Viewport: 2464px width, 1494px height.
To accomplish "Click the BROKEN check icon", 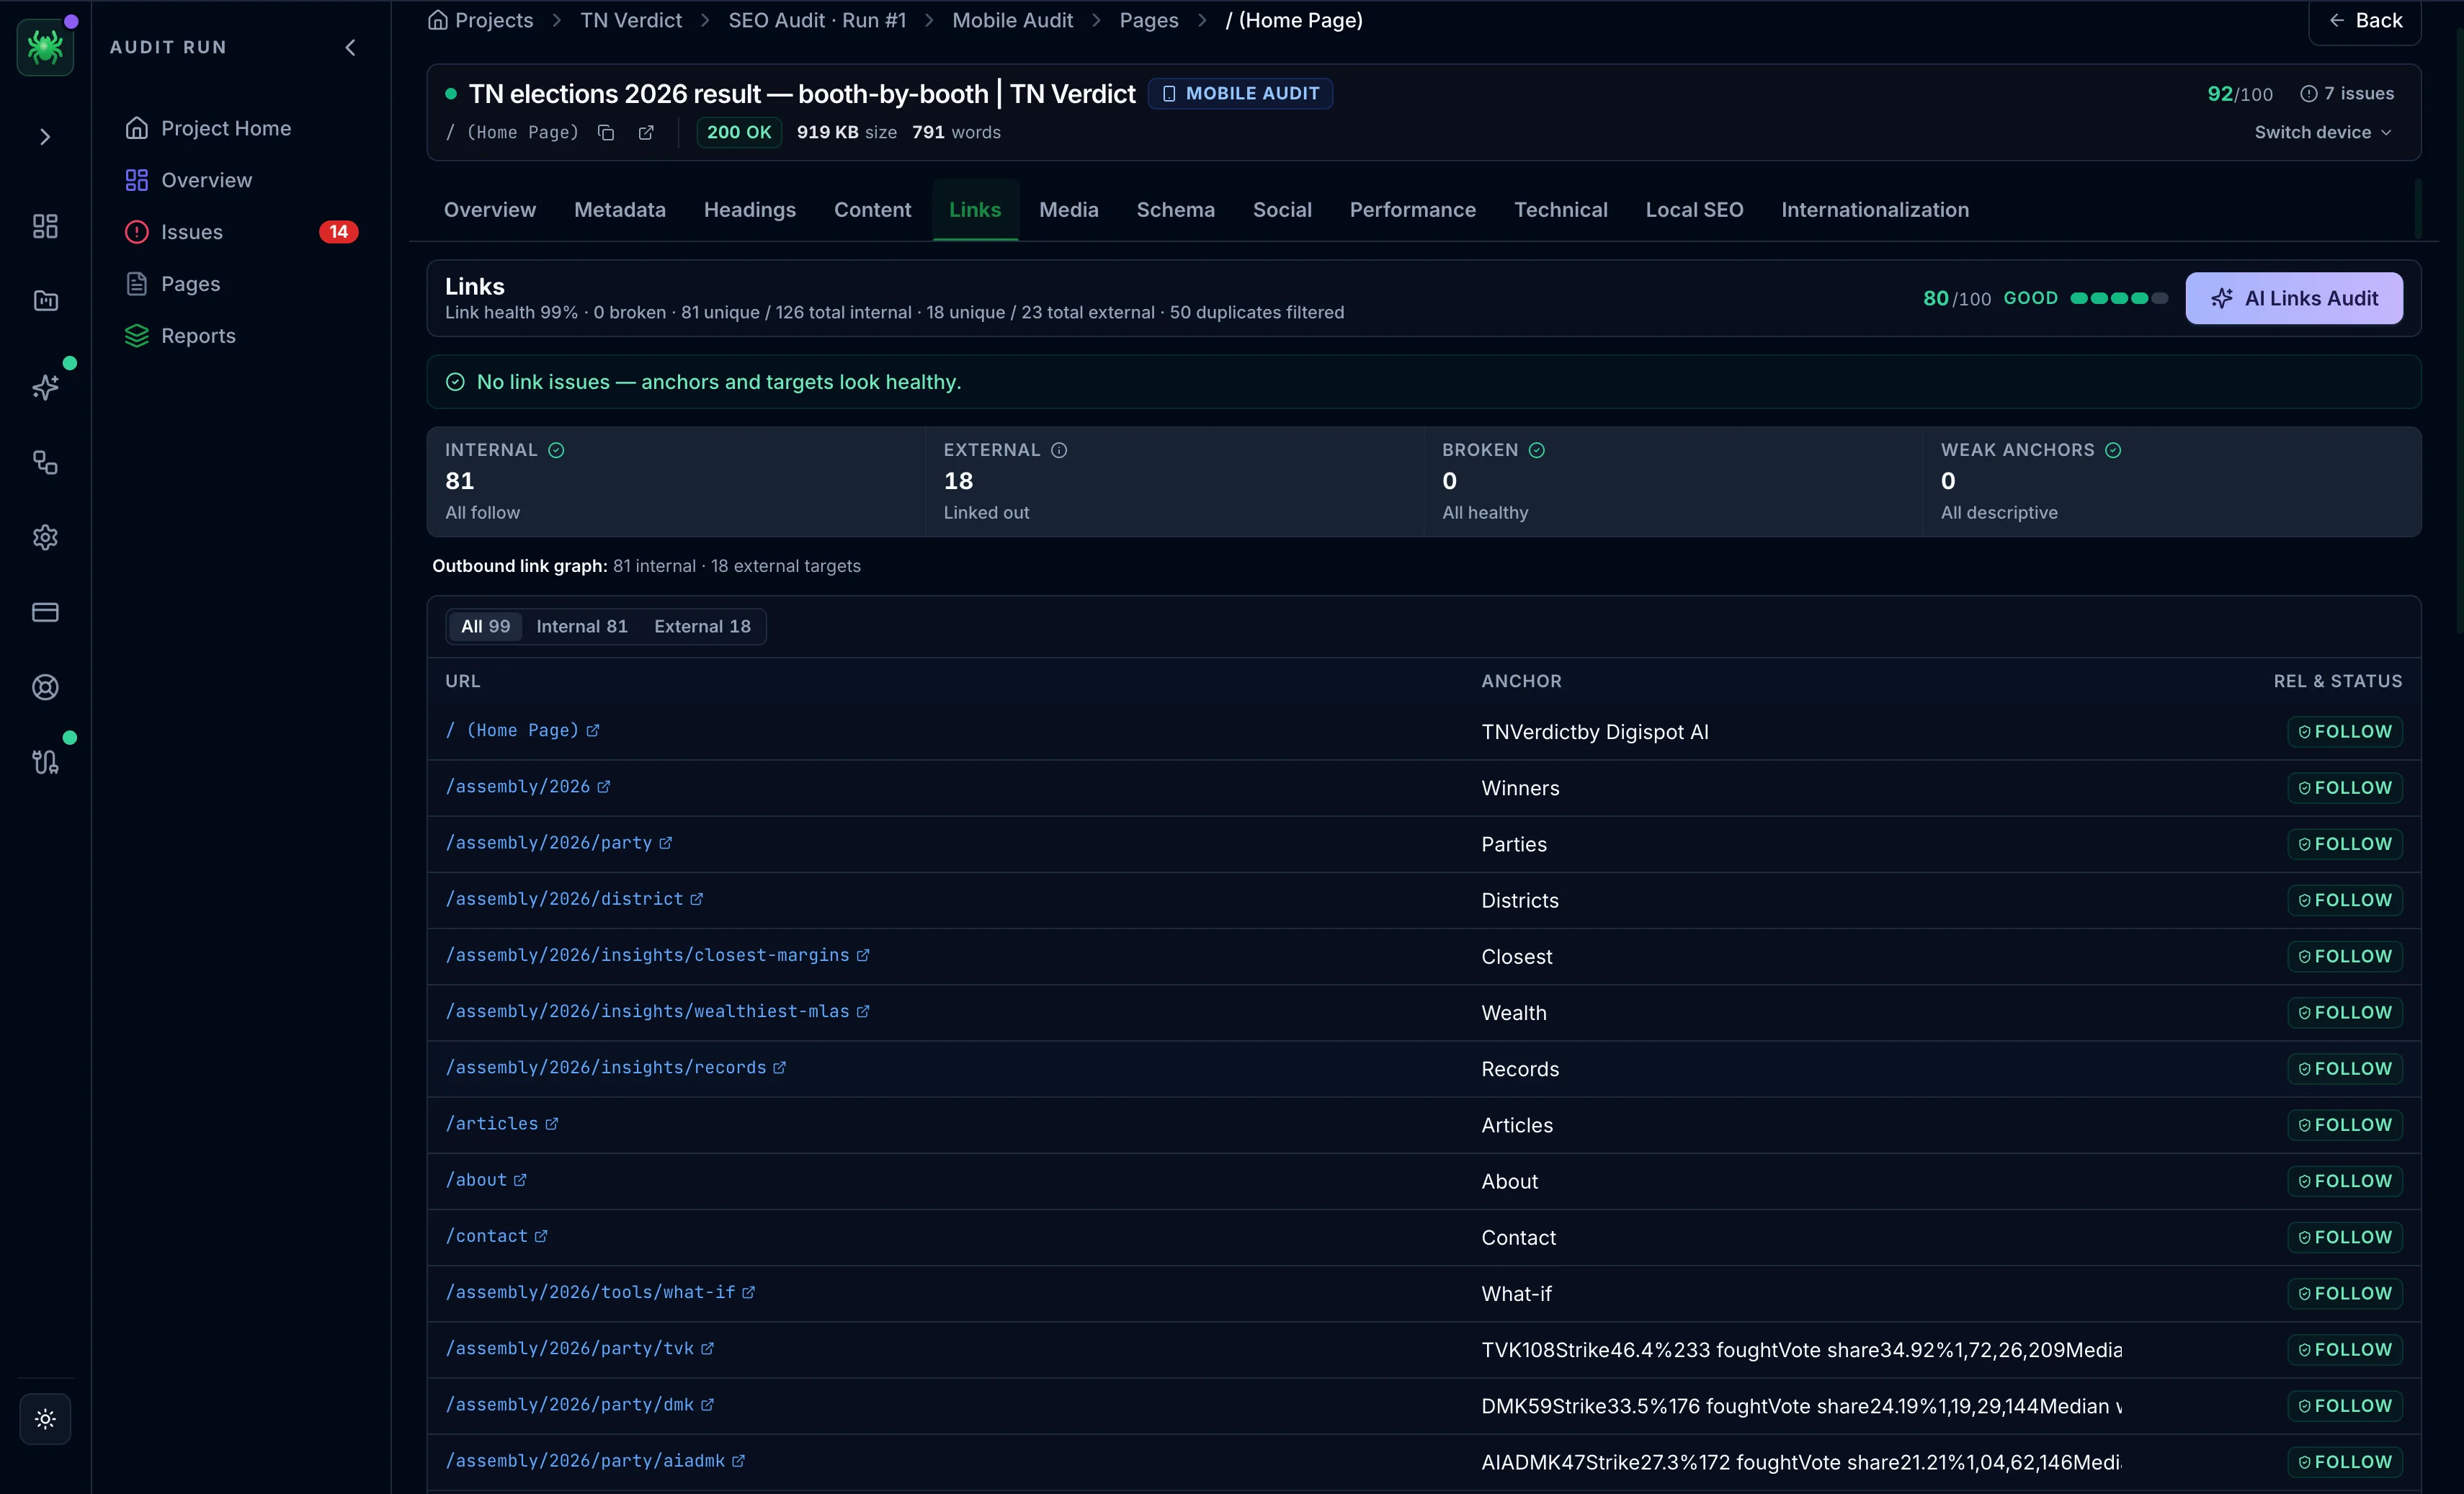I will [1537, 450].
